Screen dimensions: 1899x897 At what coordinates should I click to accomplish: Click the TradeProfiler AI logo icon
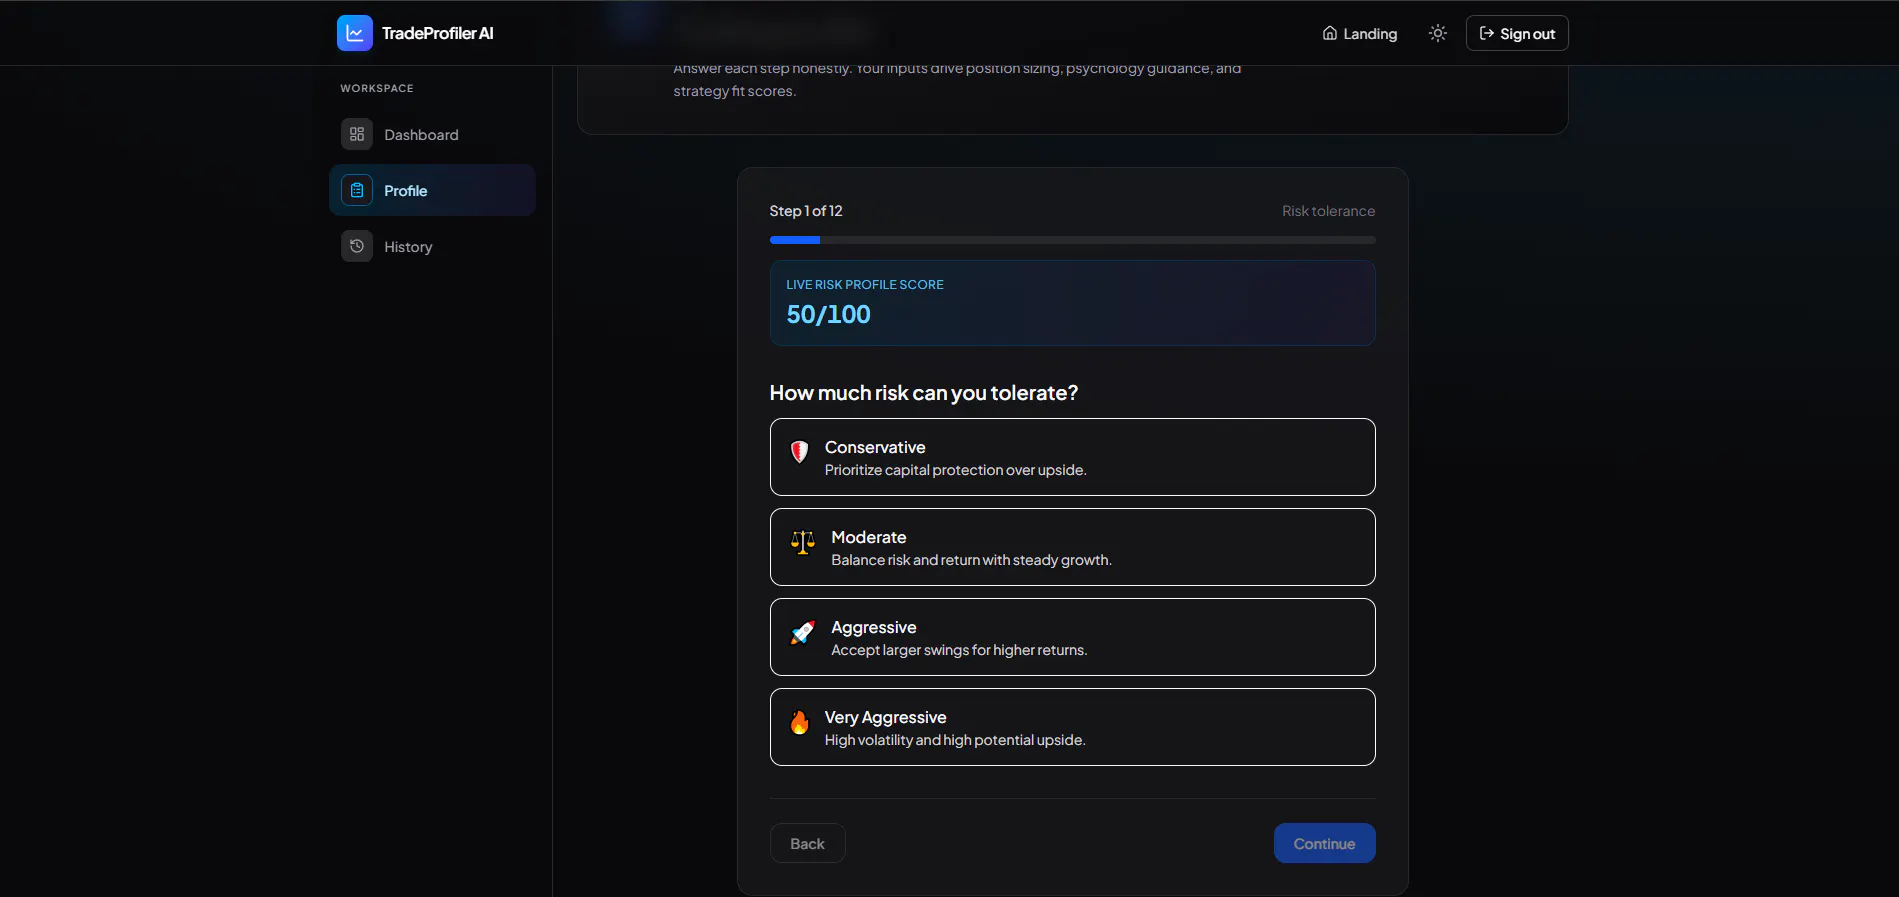[355, 33]
